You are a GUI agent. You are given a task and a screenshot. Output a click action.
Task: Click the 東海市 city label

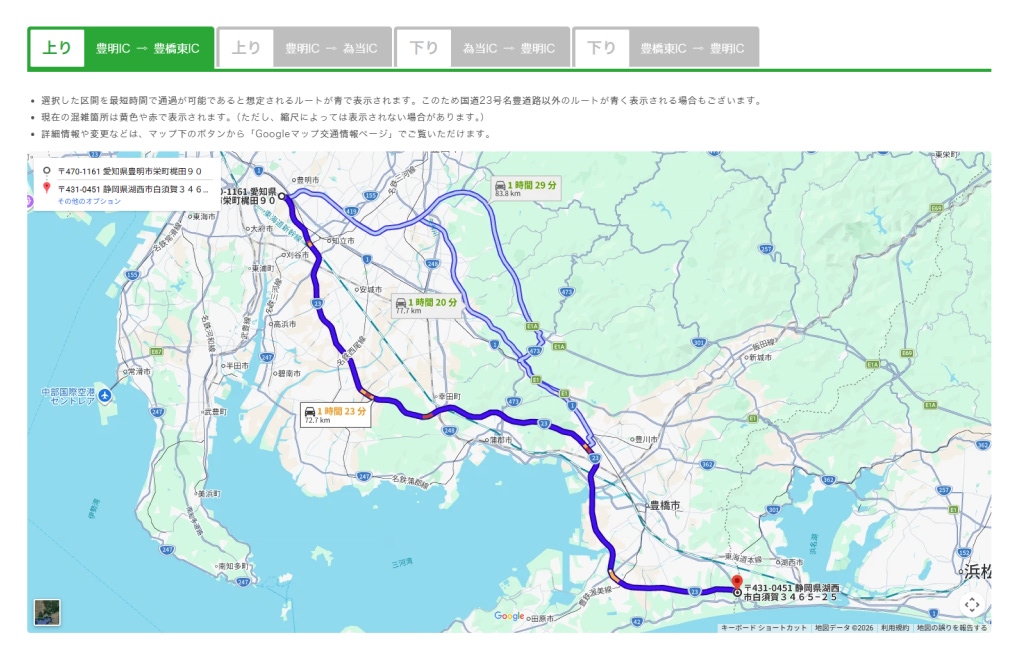click(204, 216)
